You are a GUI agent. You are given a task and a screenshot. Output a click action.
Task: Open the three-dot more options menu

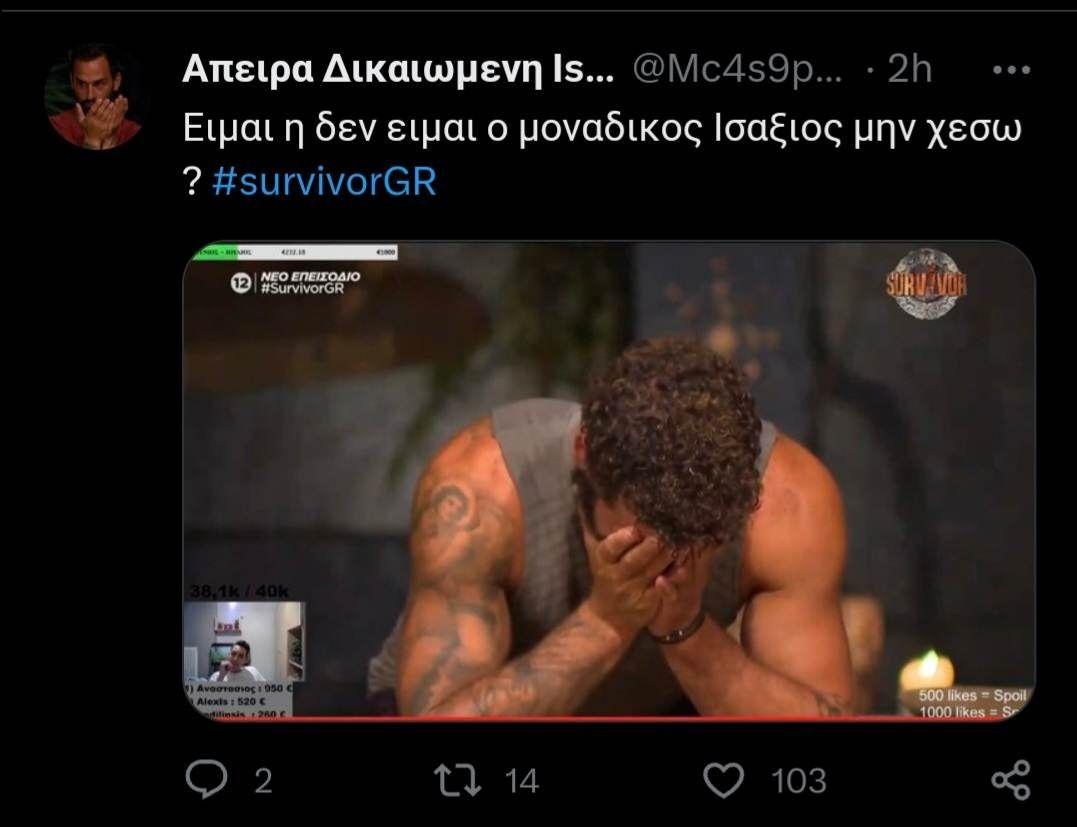coord(1011,69)
